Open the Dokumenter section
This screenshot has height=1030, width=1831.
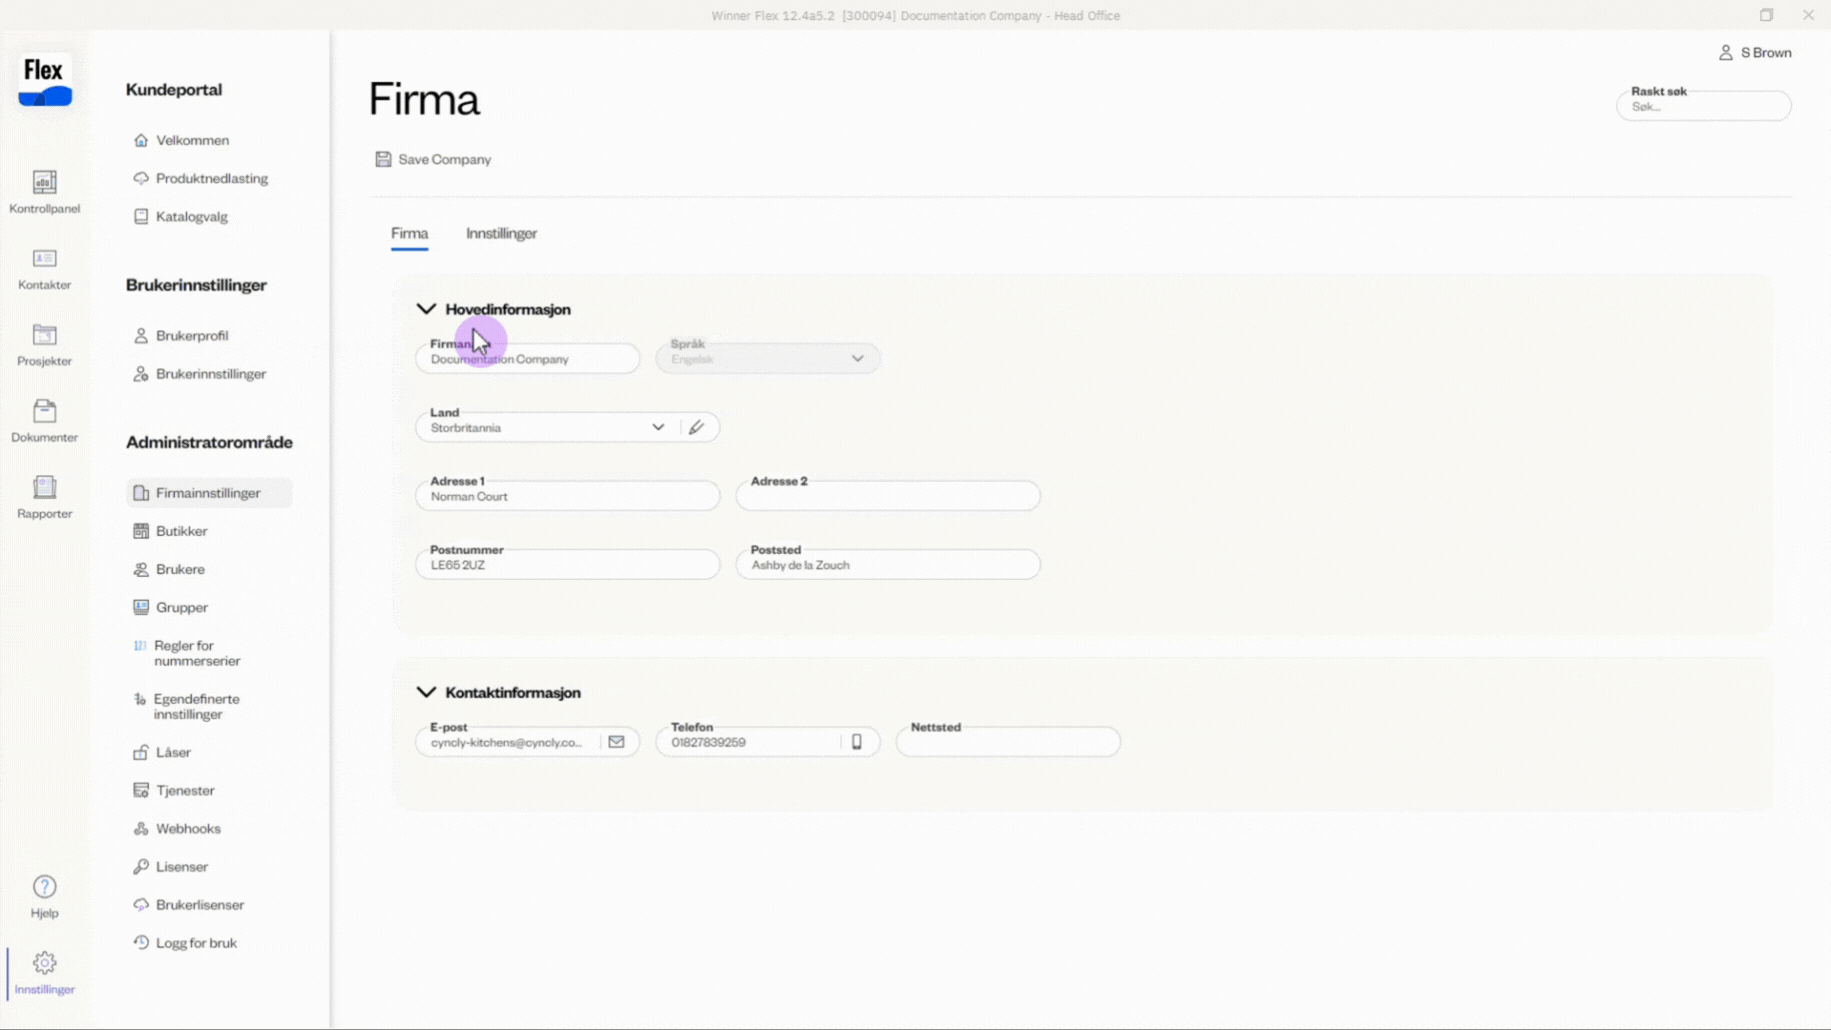(x=44, y=421)
